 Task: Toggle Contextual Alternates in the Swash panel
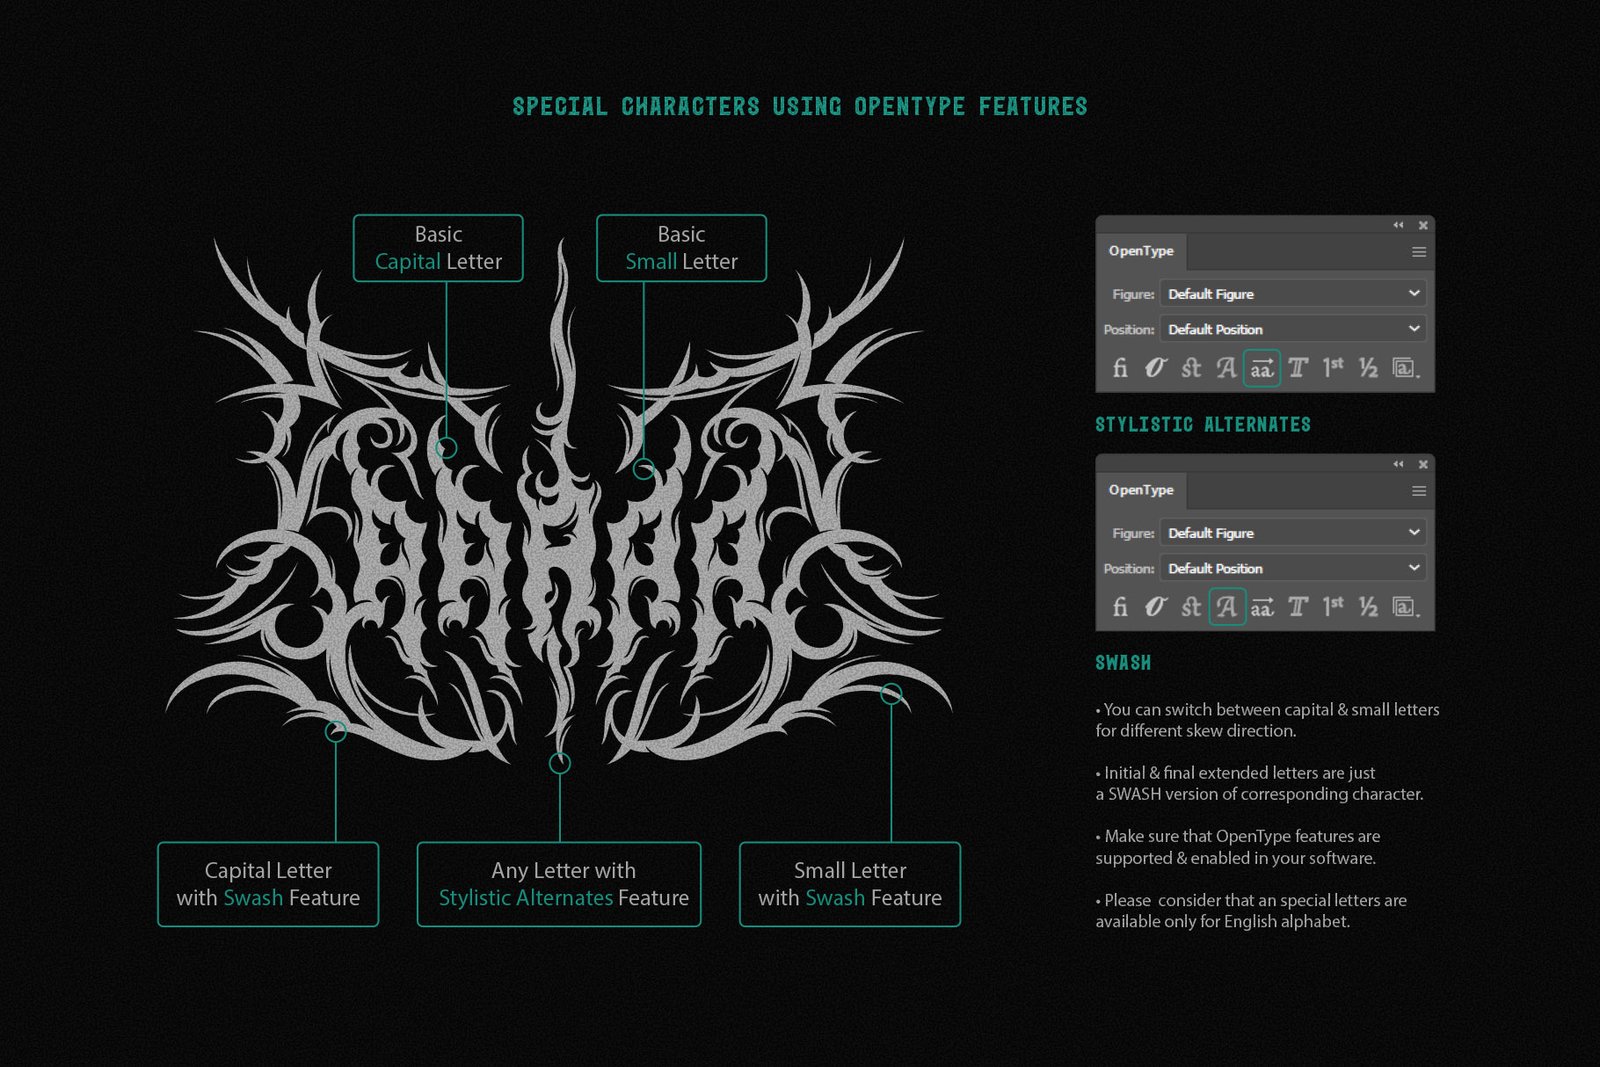coord(1155,607)
